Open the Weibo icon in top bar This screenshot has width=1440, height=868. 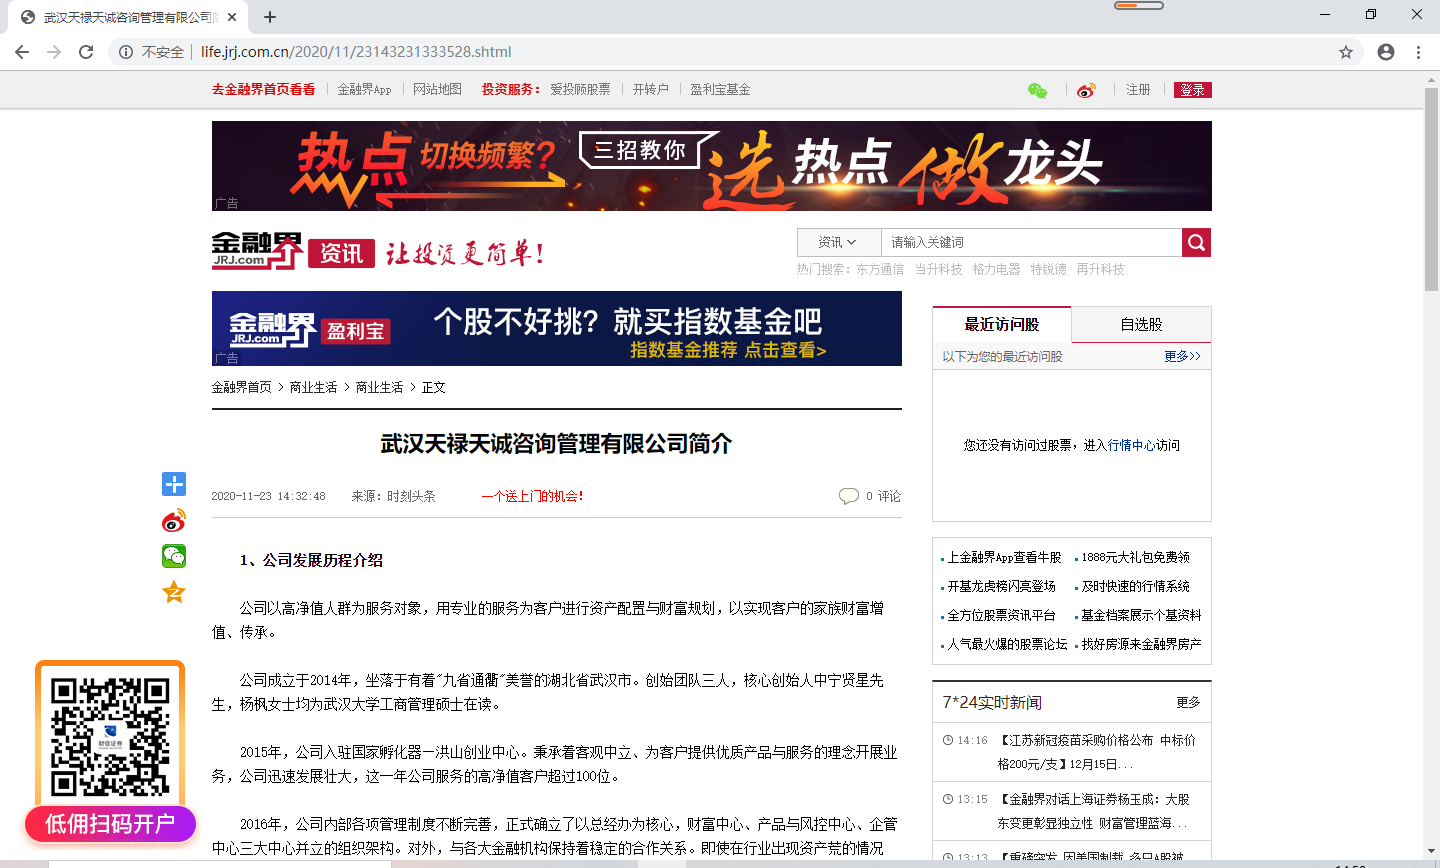pos(1086,90)
